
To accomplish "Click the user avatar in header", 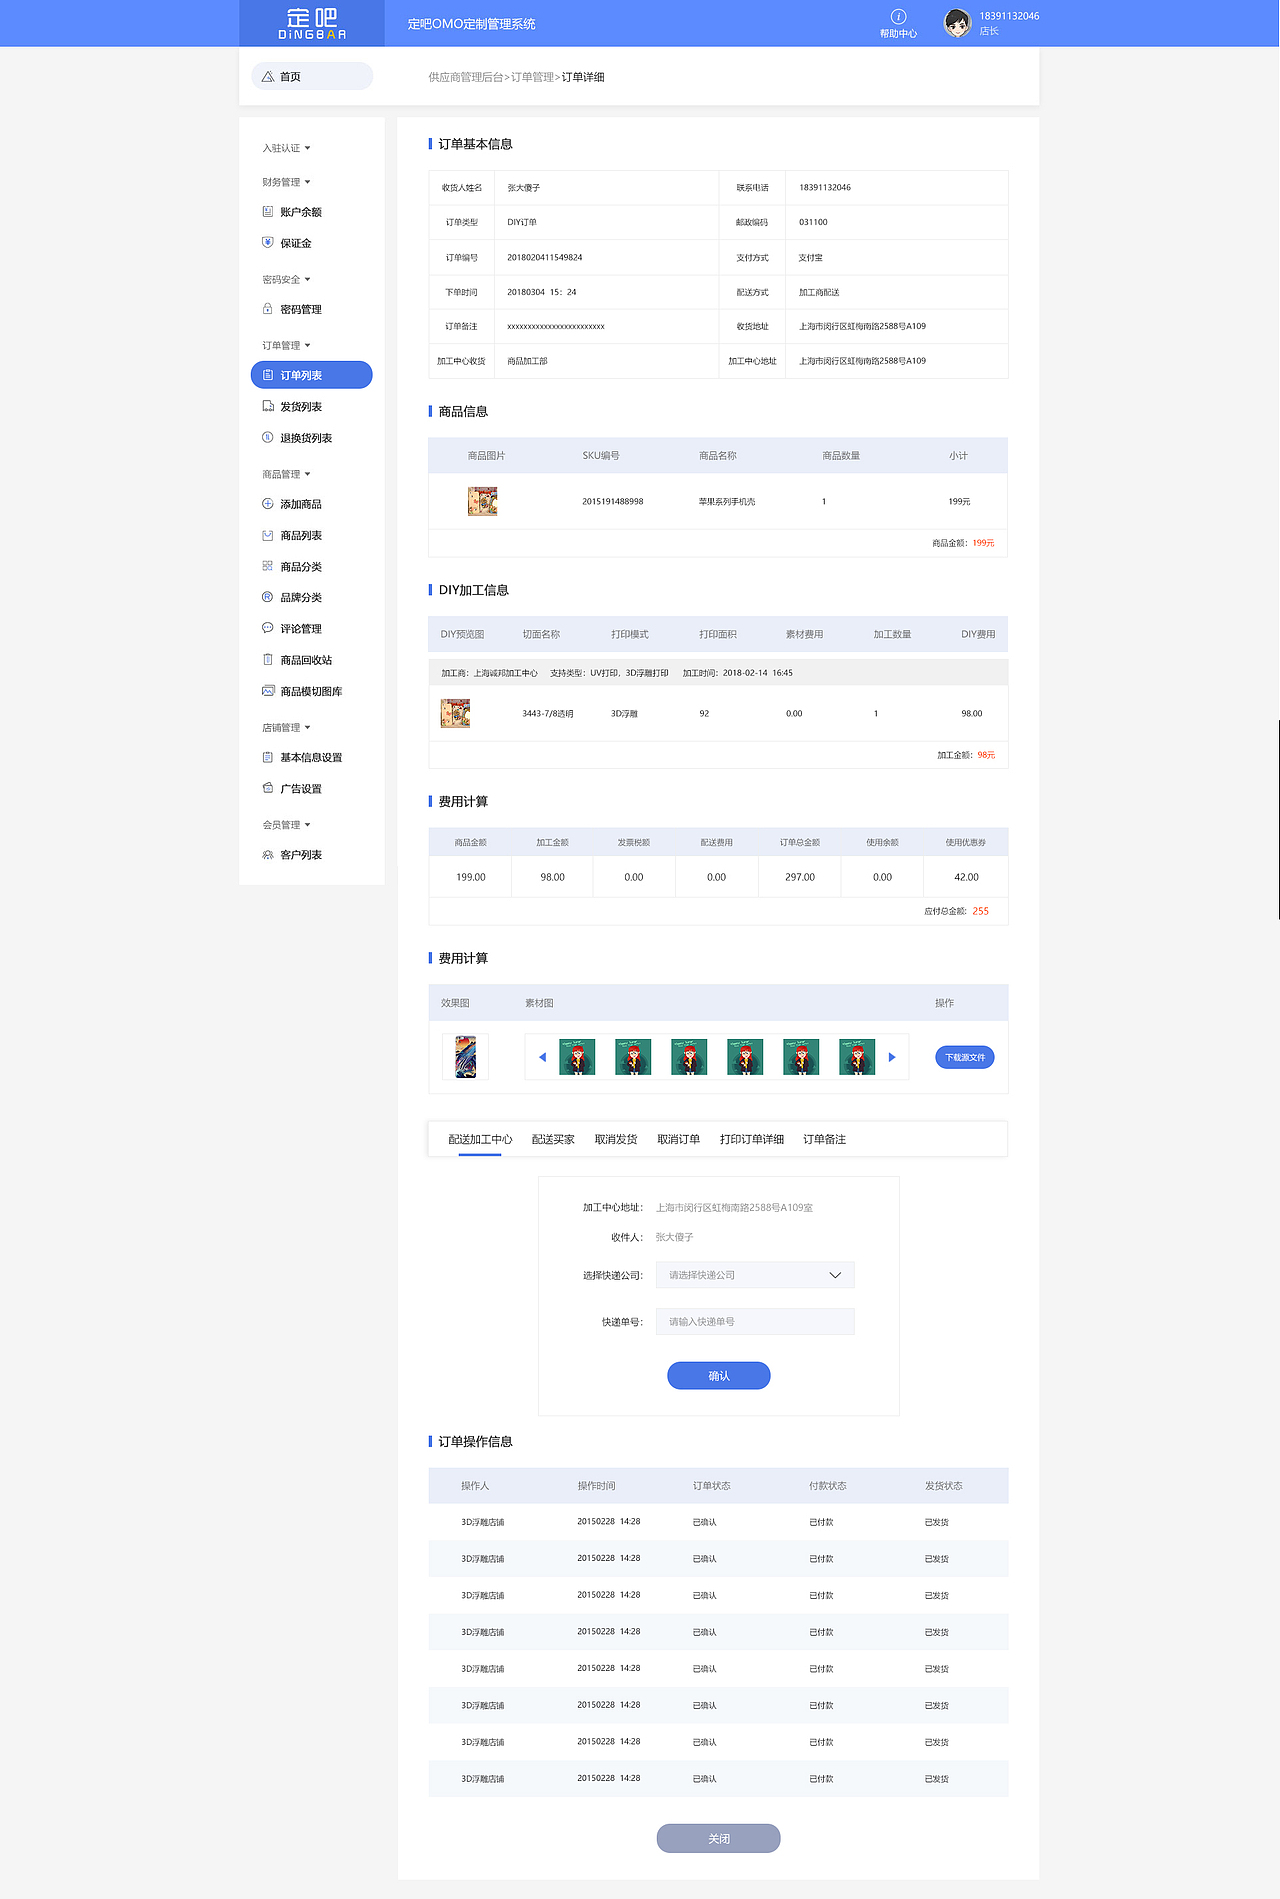I will 957,23.
